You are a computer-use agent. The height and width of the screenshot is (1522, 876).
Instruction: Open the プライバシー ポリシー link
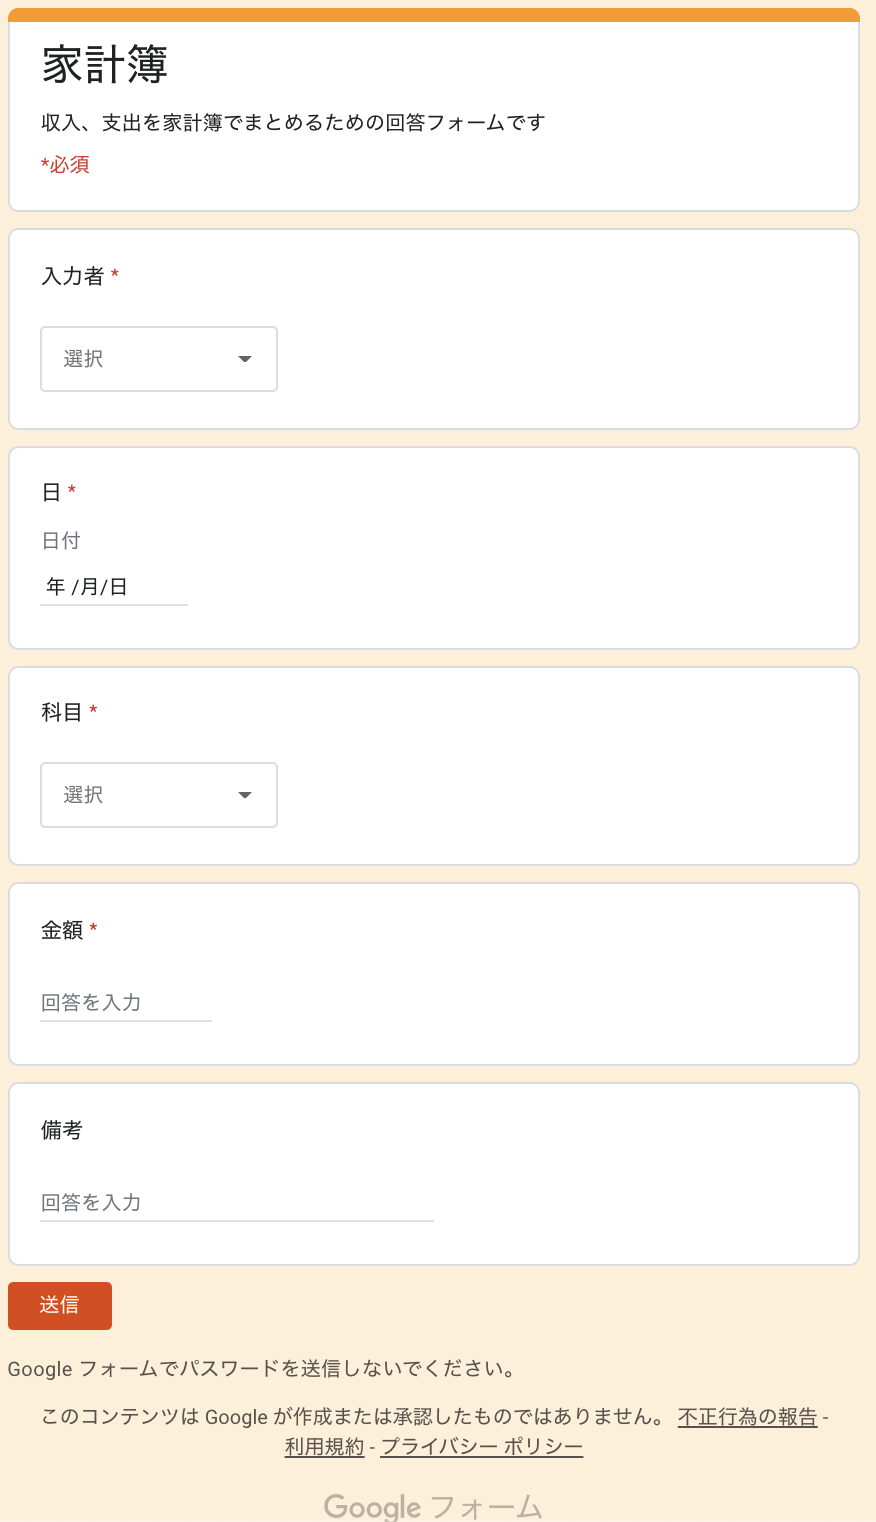pos(481,1446)
